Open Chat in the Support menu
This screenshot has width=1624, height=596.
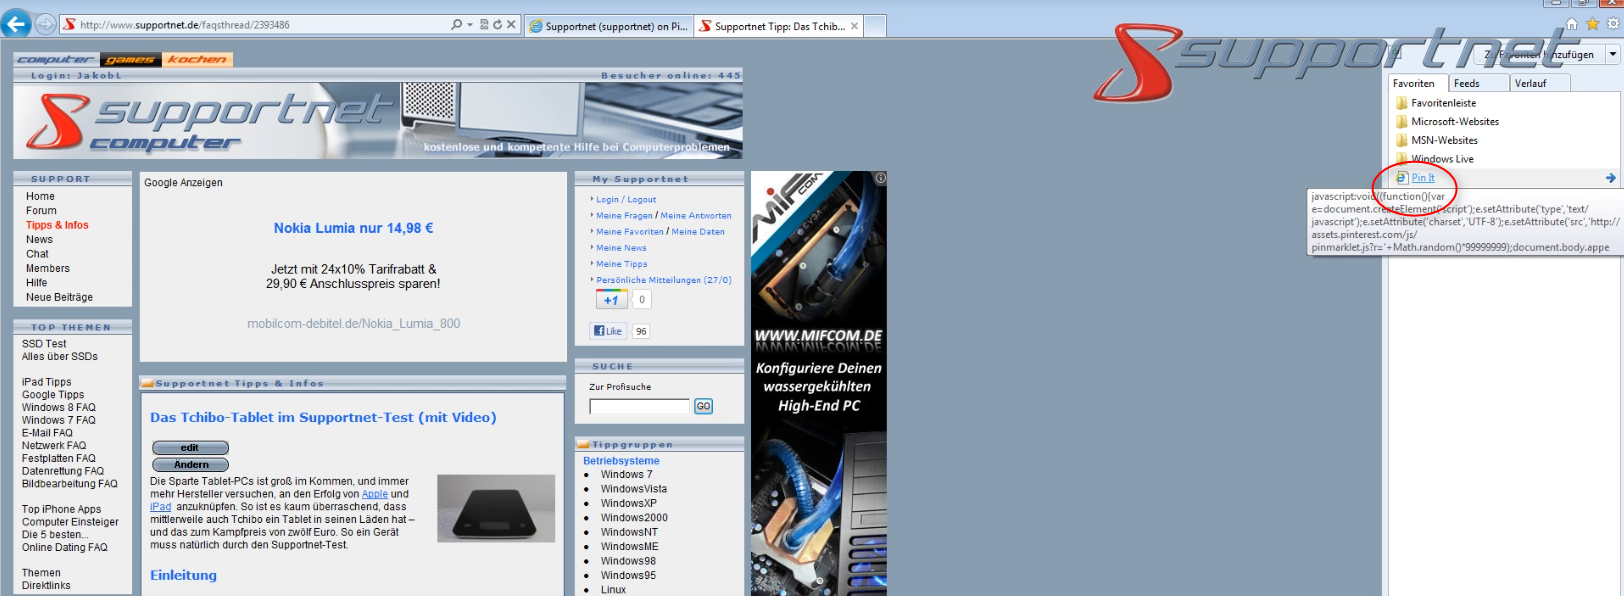pyautogui.click(x=37, y=254)
